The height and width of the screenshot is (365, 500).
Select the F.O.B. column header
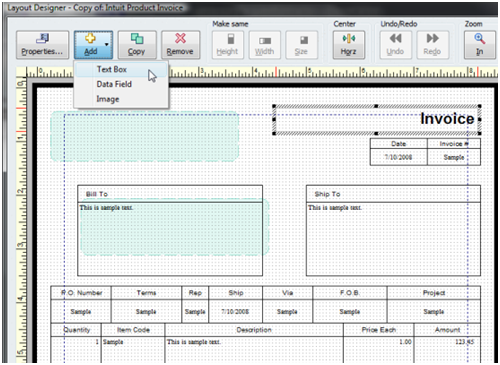click(350, 293)
